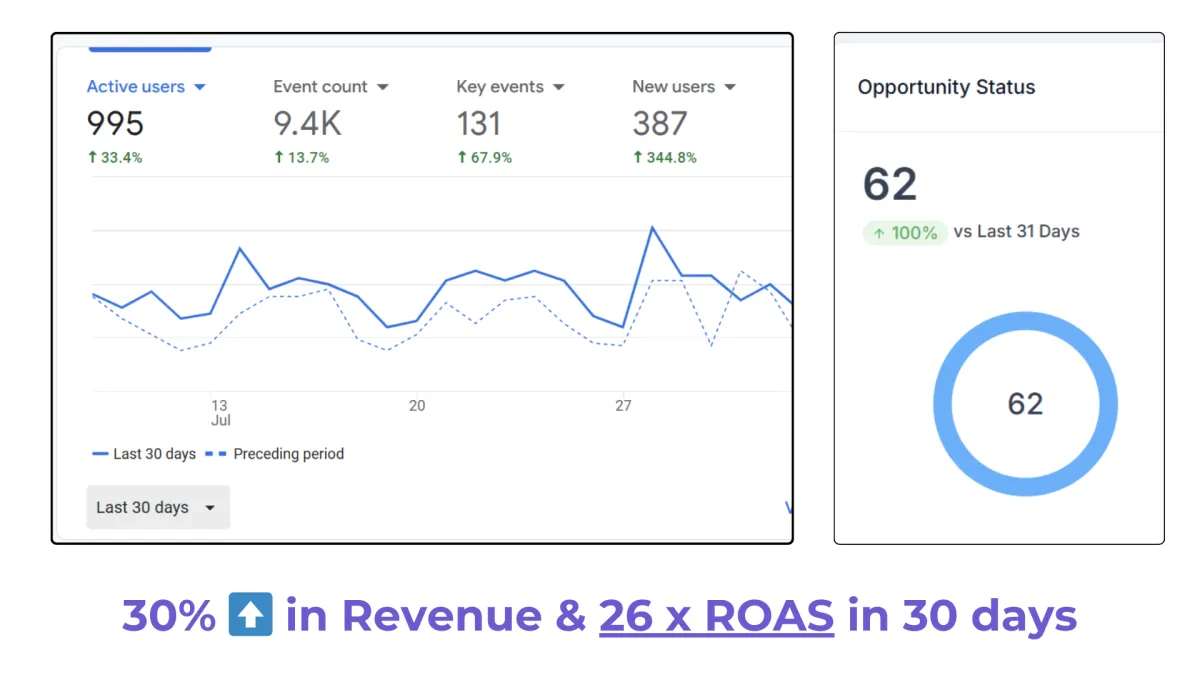Click the large 62 opportunity count
Viewport: 1200px width, 675px height.
pos(890,185)
